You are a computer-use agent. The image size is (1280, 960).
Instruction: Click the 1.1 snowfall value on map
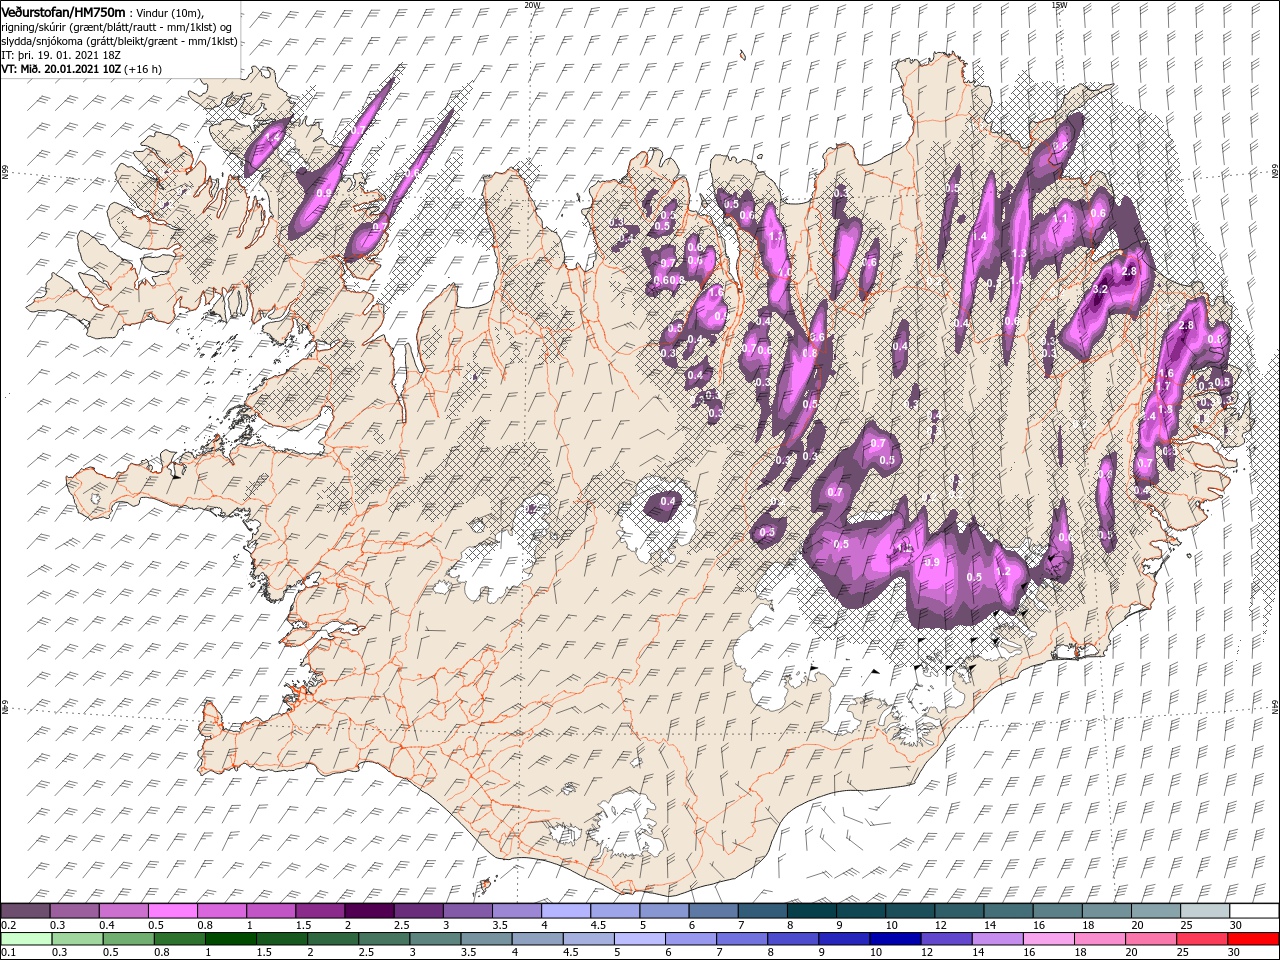[1061, 217]
